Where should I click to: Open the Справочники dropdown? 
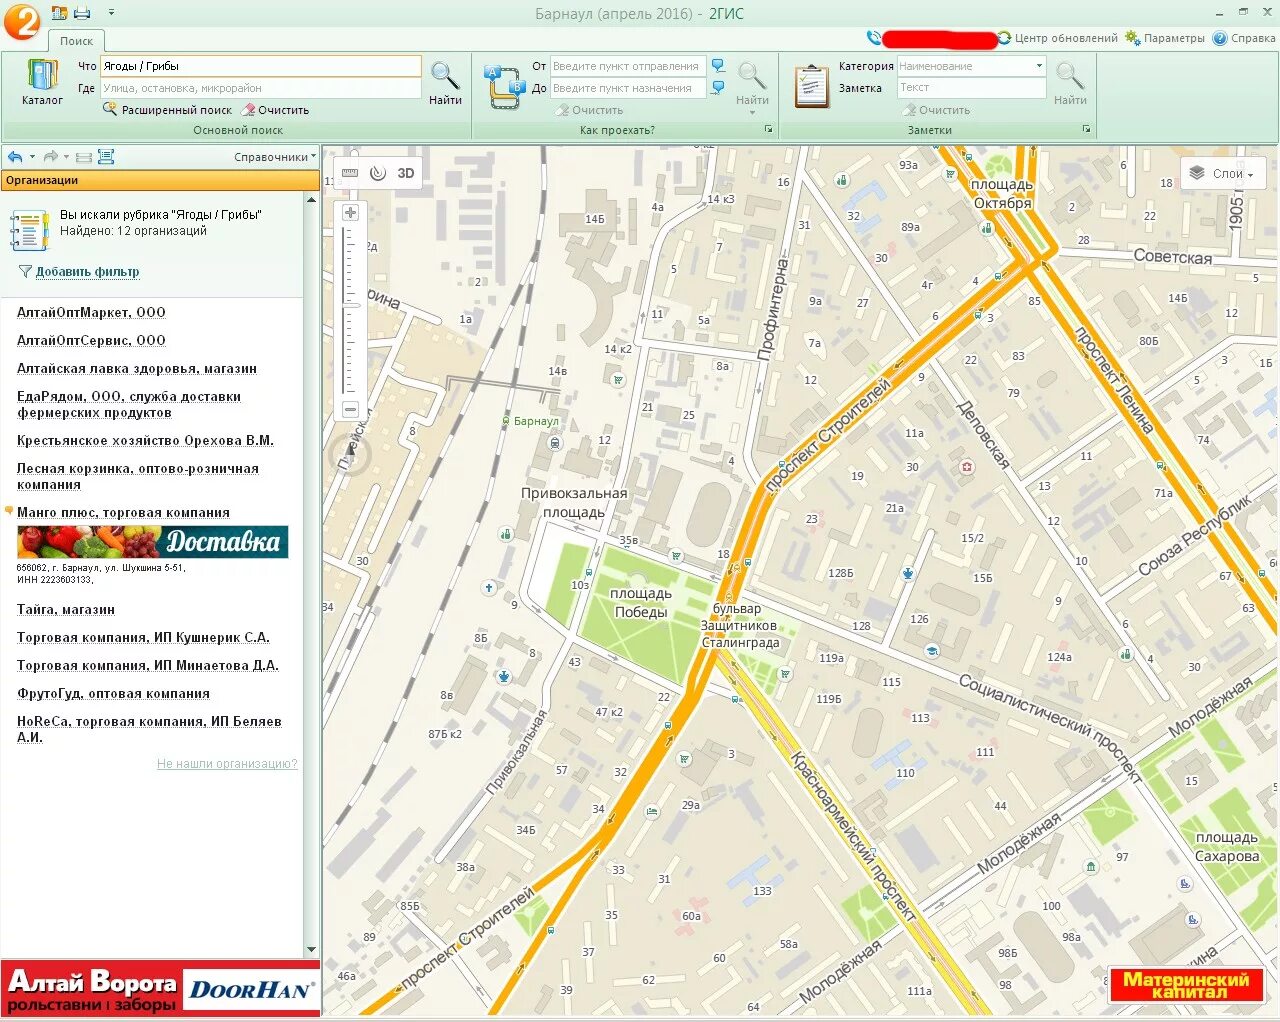click(x=275, y=157)
